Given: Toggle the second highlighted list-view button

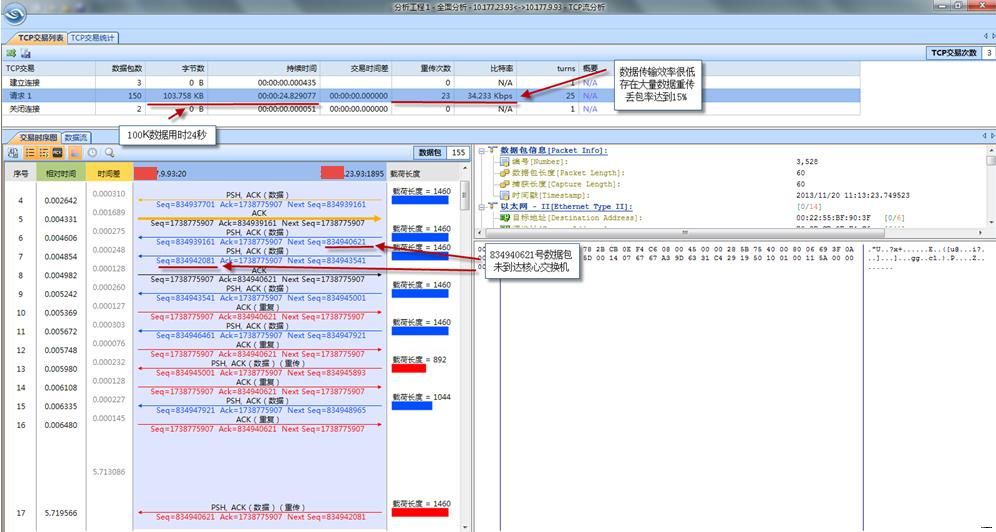Looking at the screenshot, I should (x=44, y=153).
